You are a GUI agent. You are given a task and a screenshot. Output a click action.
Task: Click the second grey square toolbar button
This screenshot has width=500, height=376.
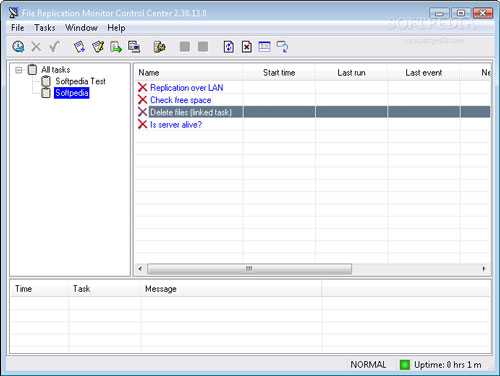tap(203, 47)
